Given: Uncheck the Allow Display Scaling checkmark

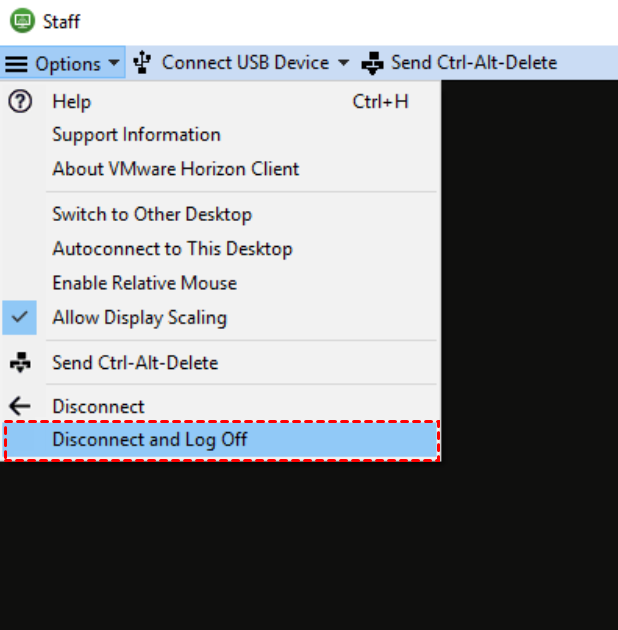Looking at the screenshot, I should 21,318.
